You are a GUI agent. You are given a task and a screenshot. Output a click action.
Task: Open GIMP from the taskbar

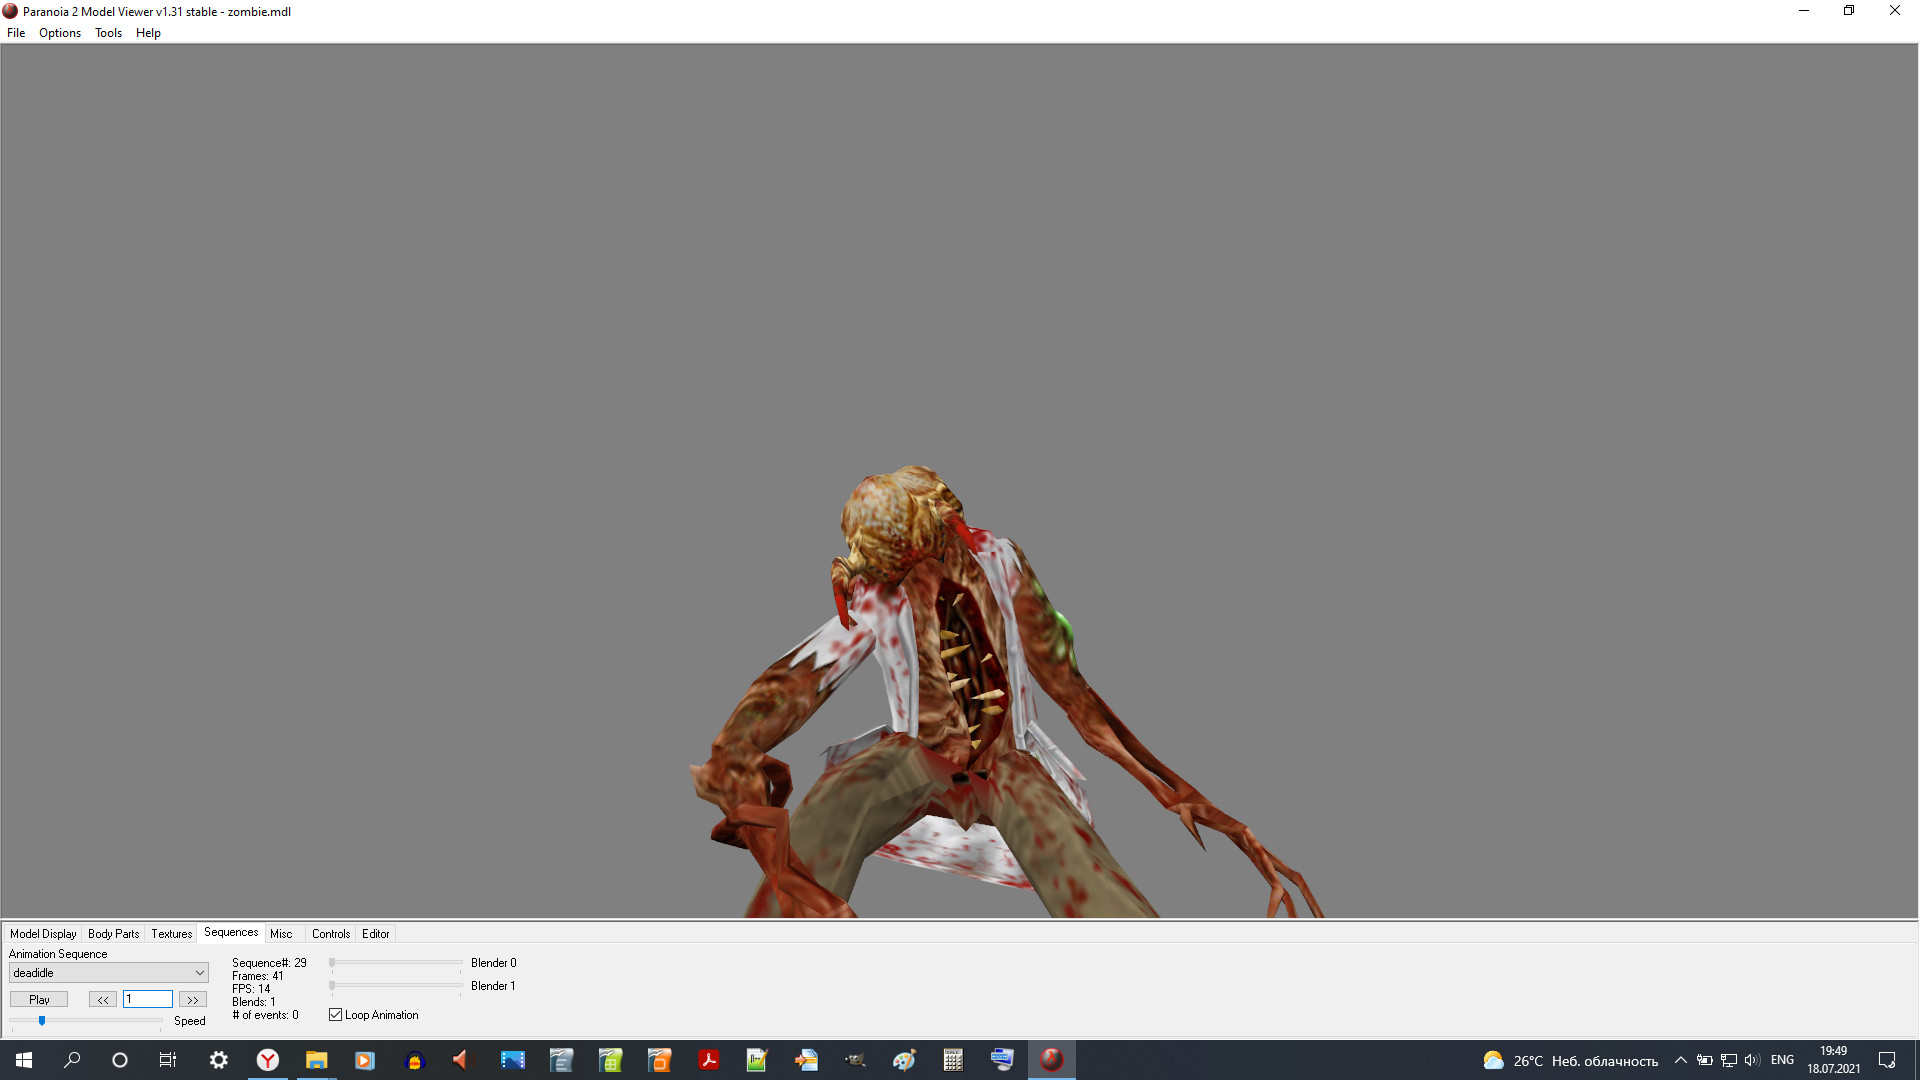coord(855,1059)
